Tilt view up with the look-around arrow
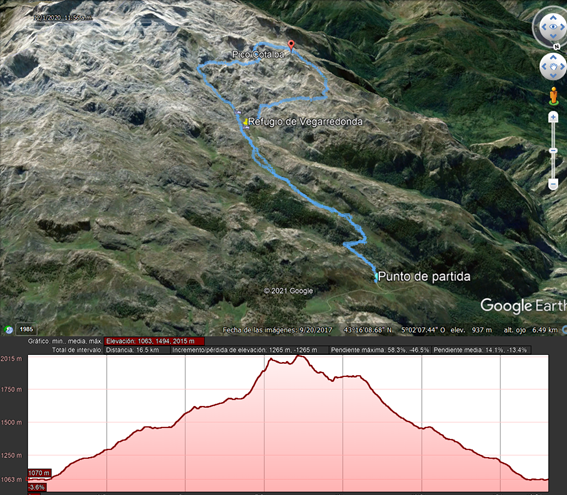 click(x=553, y=17)
